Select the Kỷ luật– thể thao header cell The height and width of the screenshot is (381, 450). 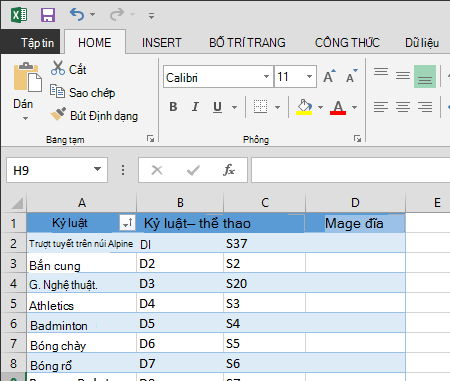coord(221,223)
